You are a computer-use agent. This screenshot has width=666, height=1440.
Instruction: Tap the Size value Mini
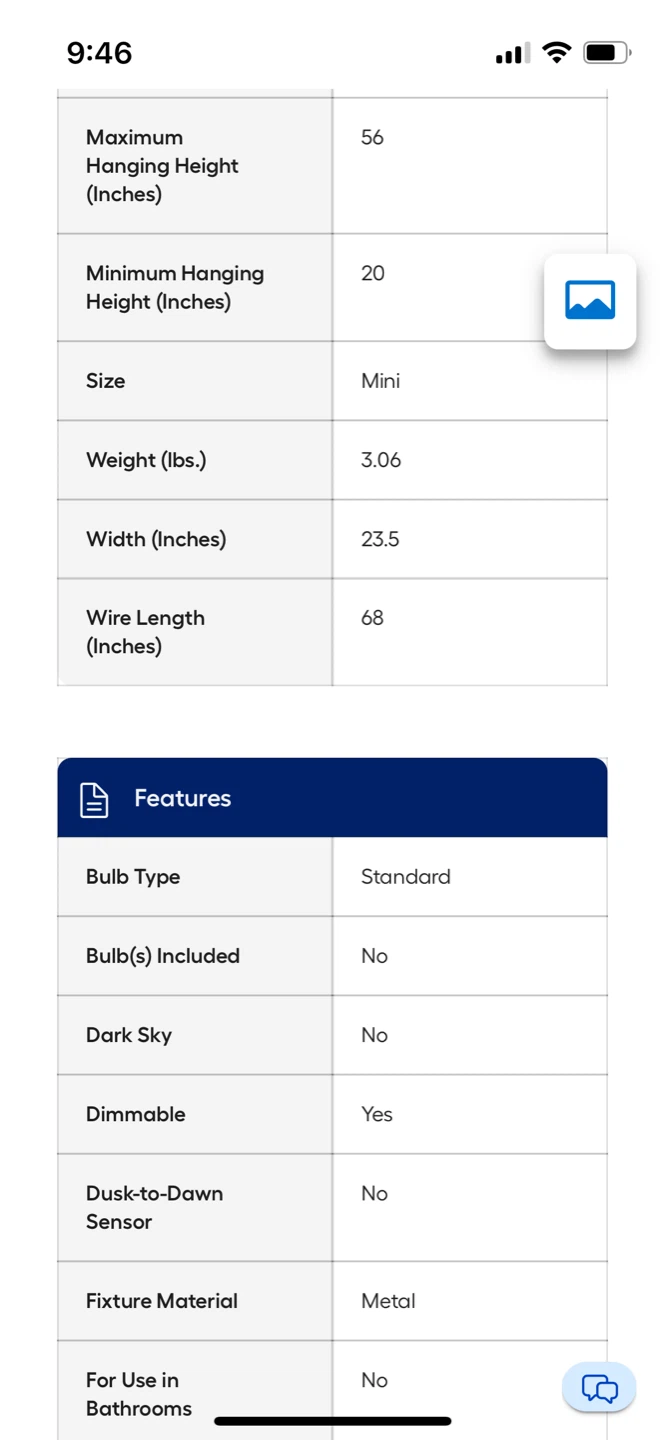[x=381, y=381]
